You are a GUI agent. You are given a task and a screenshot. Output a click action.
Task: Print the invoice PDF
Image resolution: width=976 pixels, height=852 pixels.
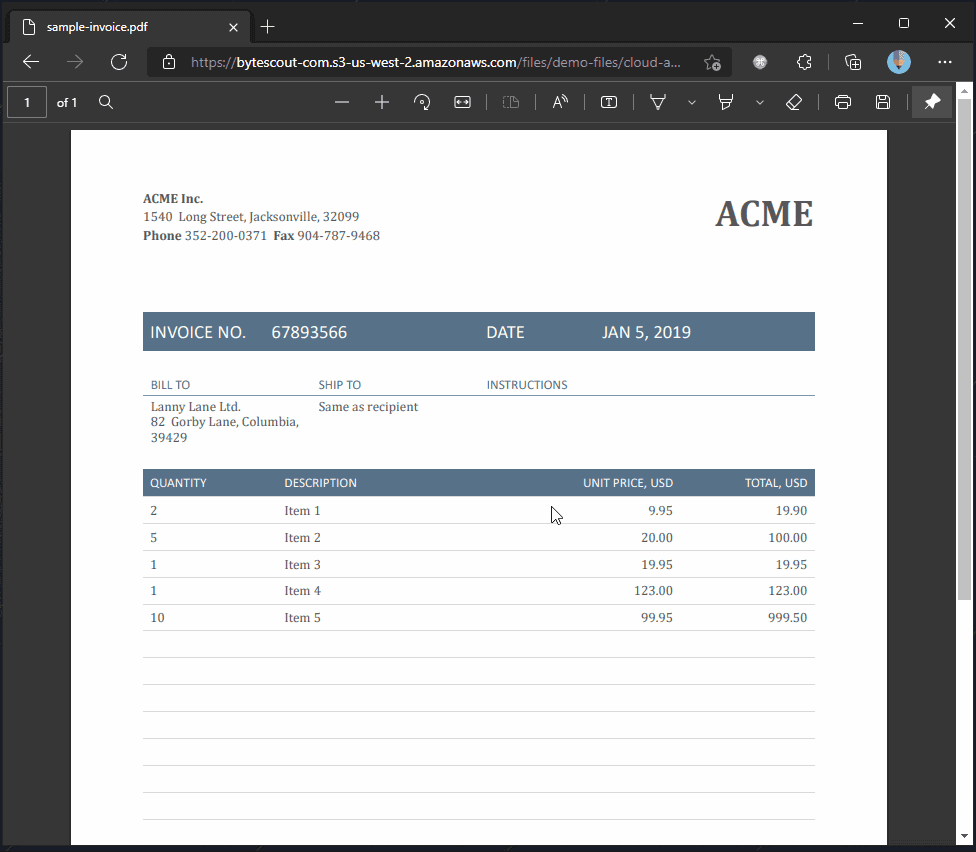coord(843,102)
